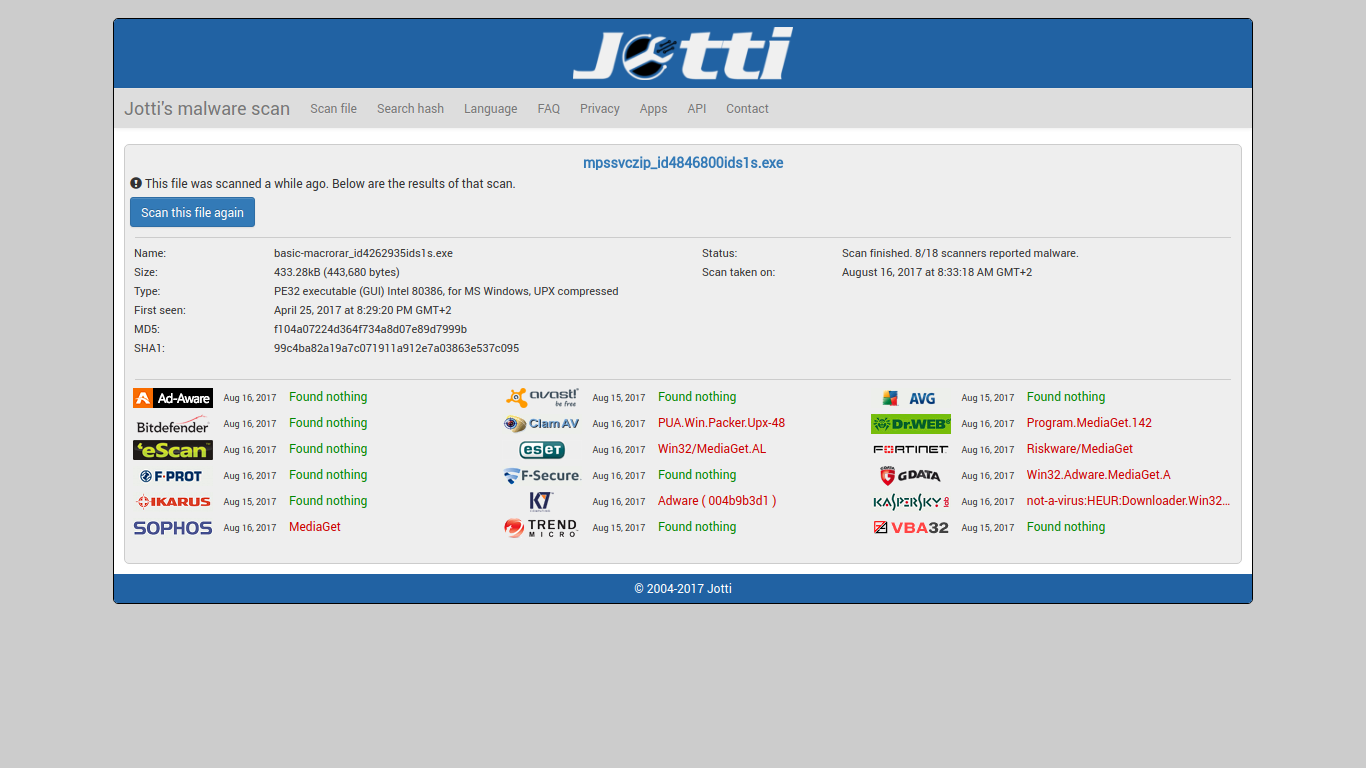The image size is (1366, 768).
Task: Click the ClamAV result PUA.Win.Packer.Upx-48
Action: point(721,423)
